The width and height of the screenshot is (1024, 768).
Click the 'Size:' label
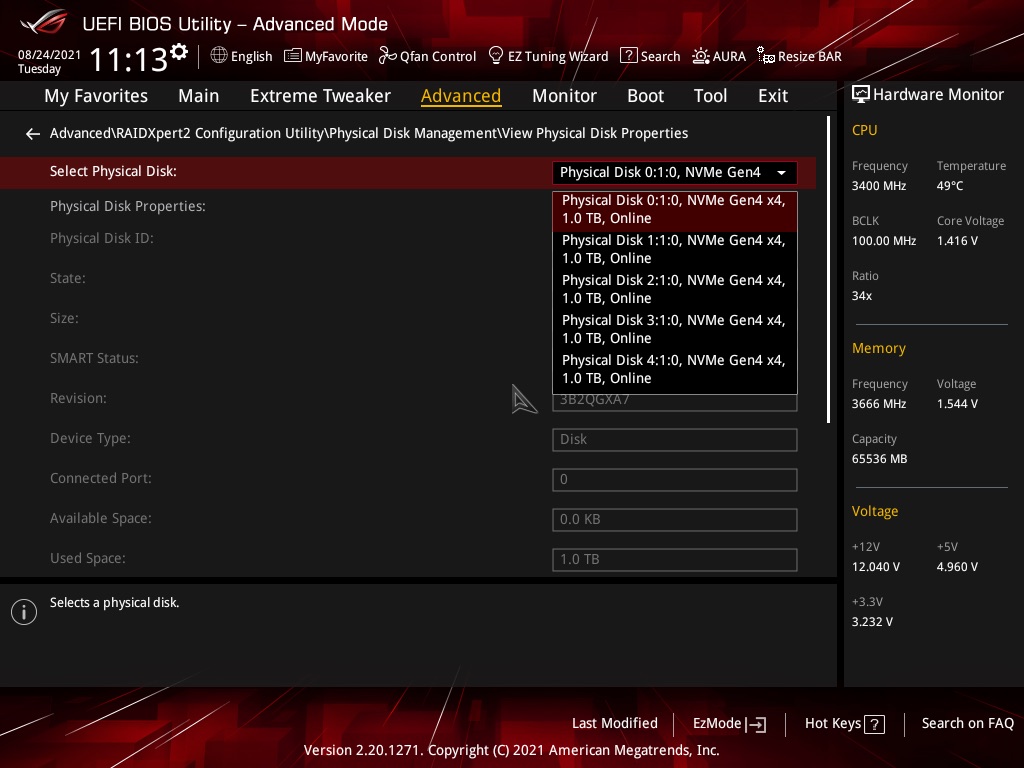coord(64,319)
